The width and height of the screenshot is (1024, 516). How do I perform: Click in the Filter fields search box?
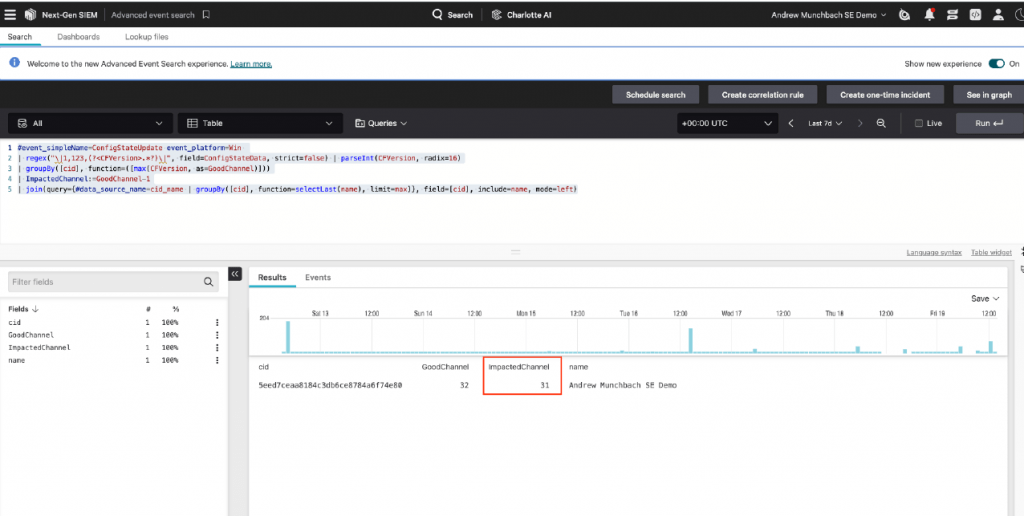point(106,282)
